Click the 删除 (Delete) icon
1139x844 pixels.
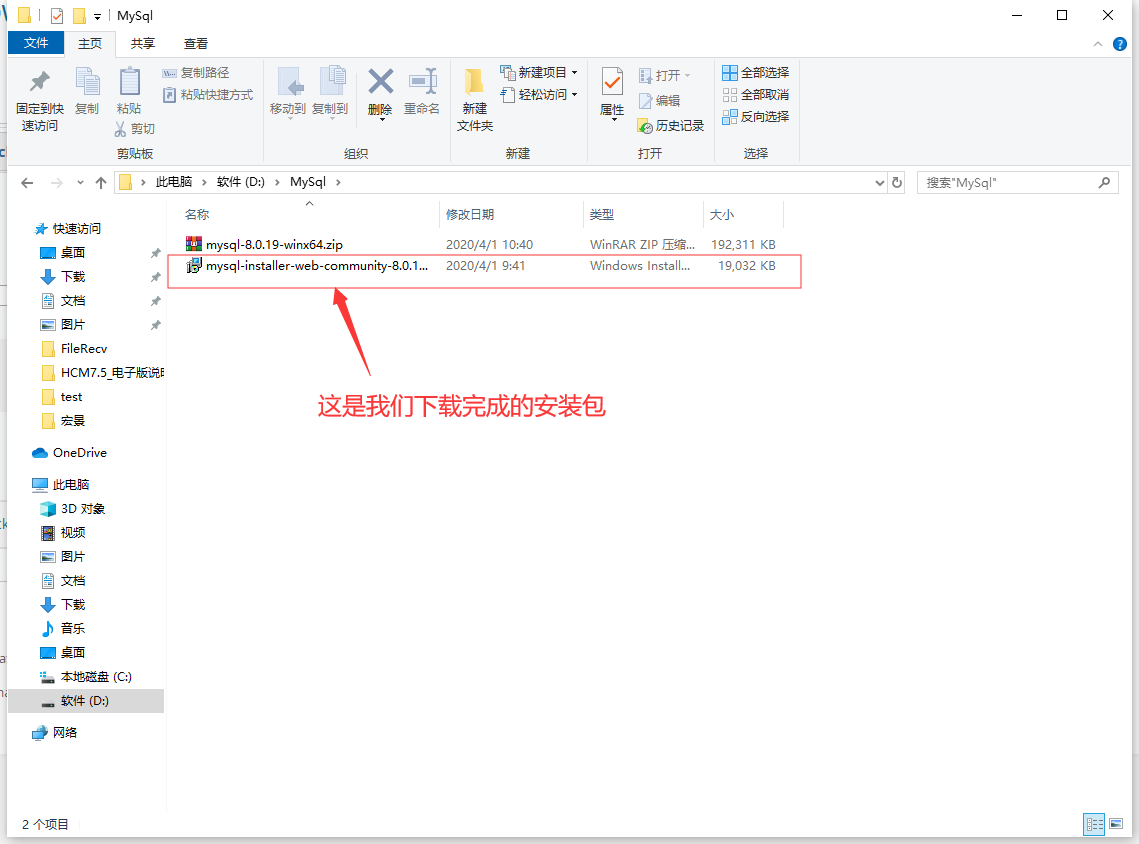(380, 90)
